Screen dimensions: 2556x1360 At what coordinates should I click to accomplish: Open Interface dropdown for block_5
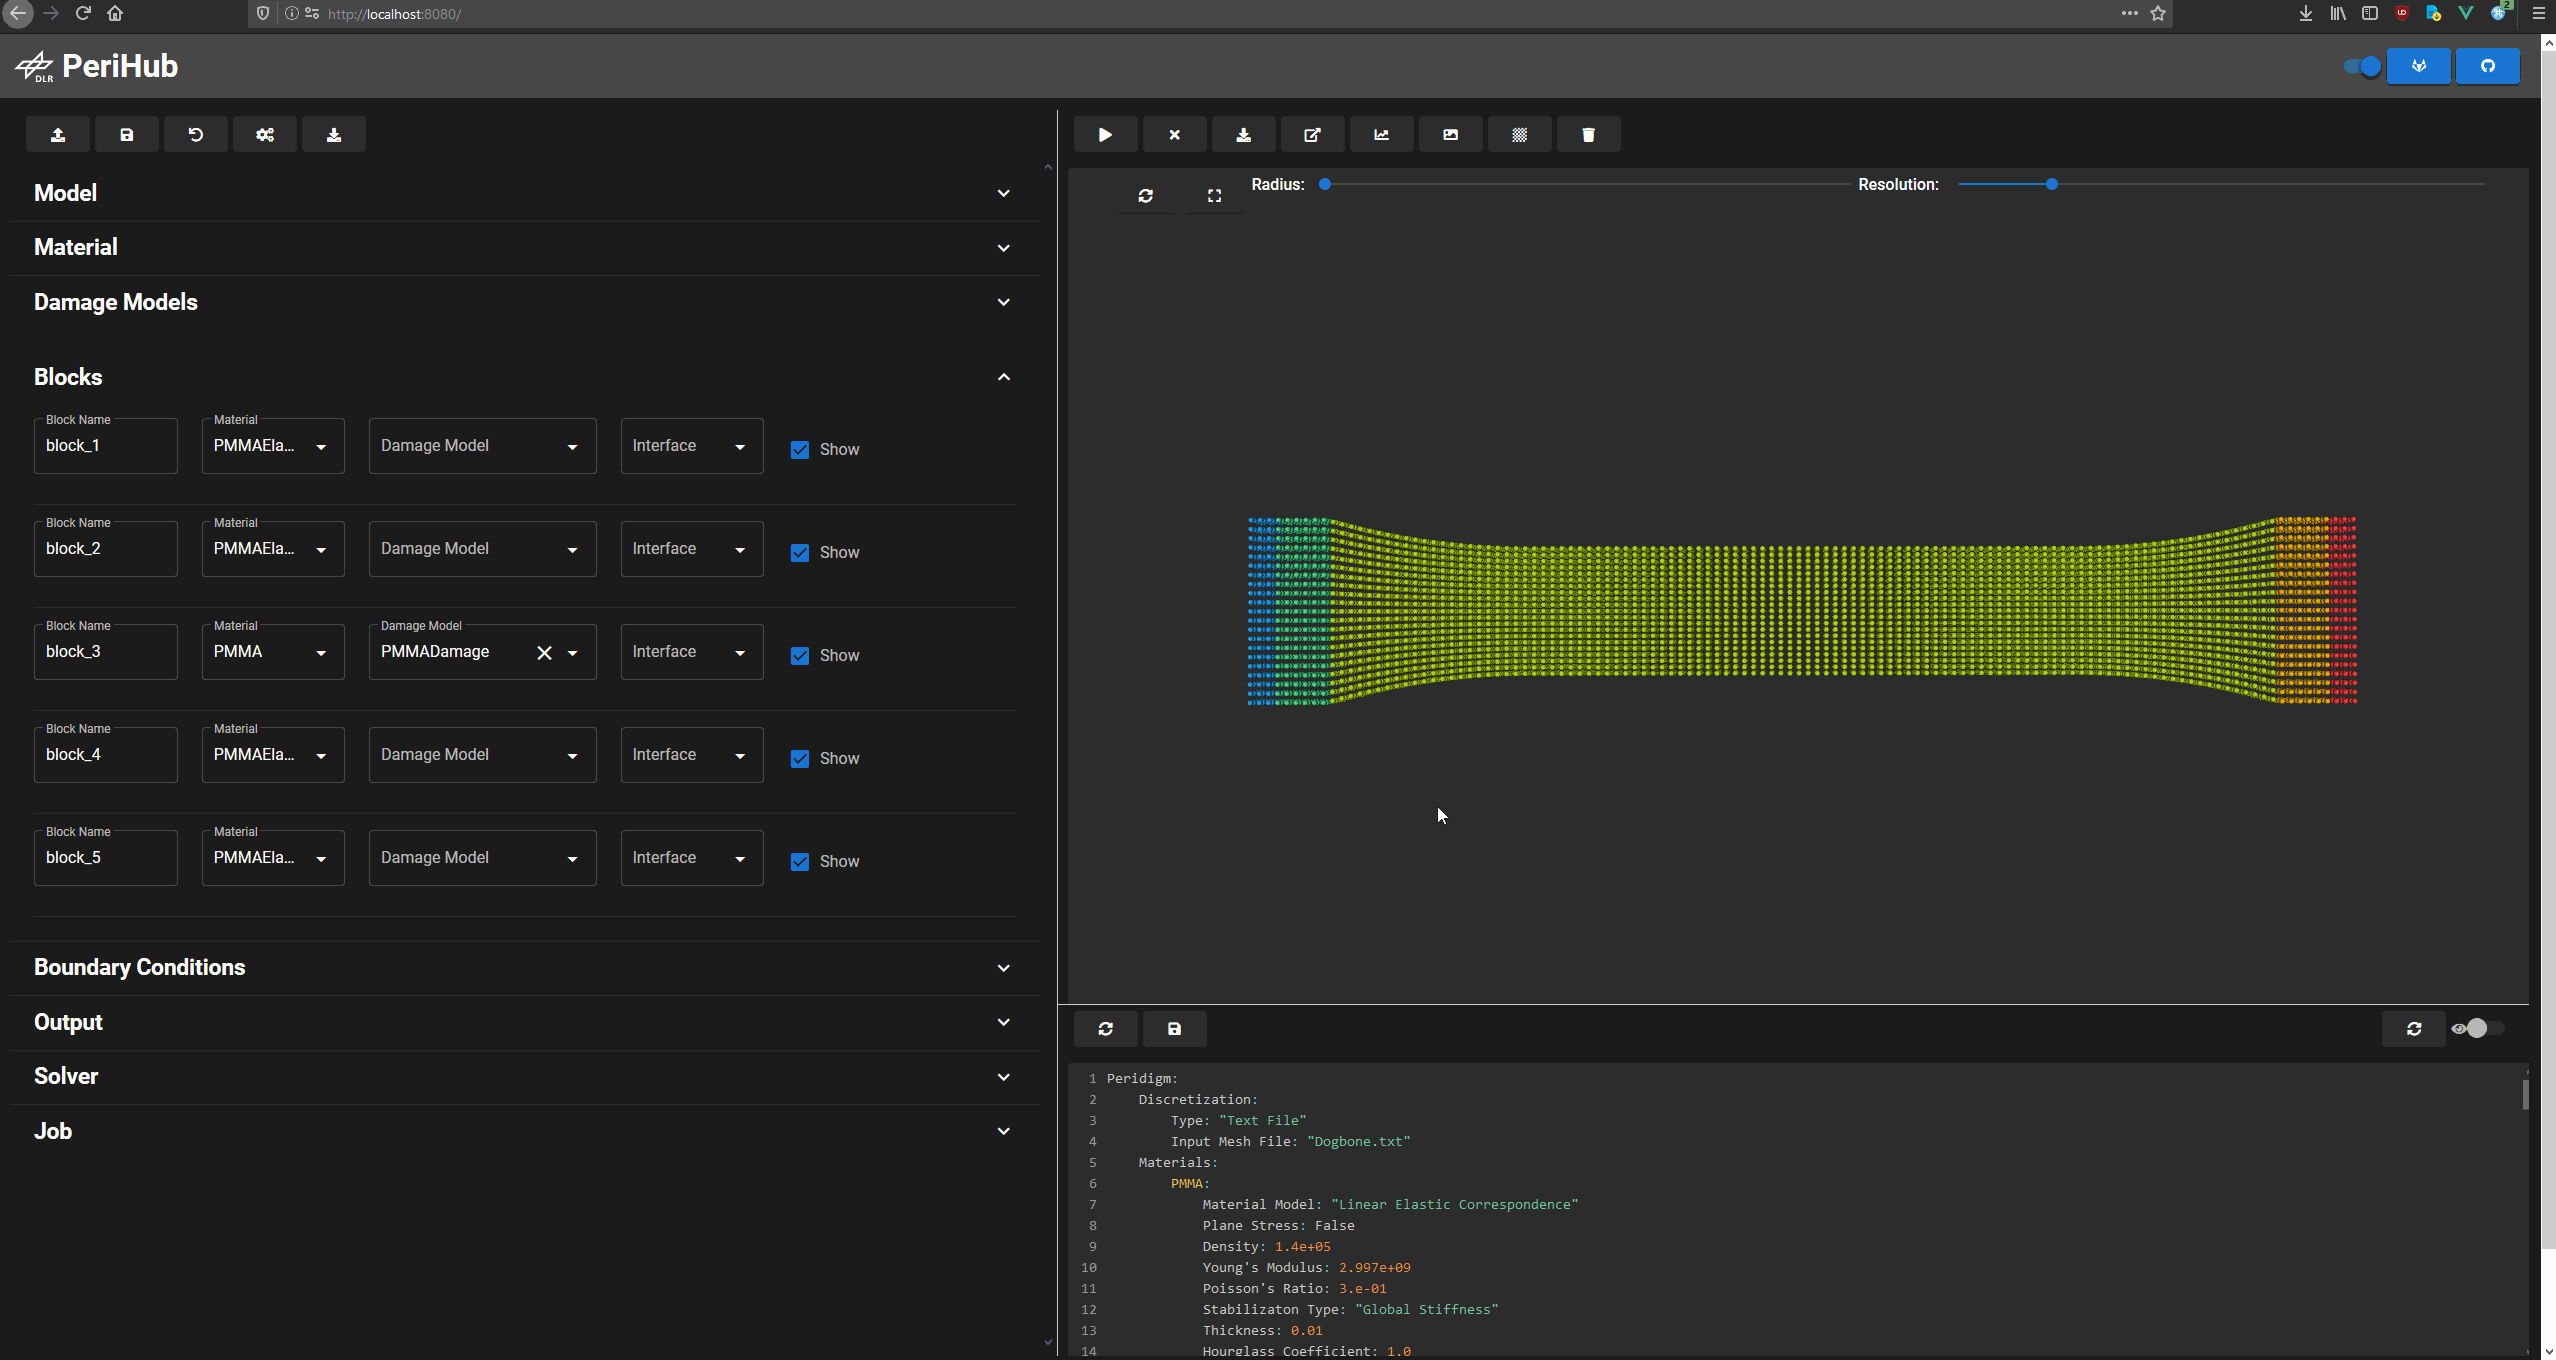click(692, 858)
